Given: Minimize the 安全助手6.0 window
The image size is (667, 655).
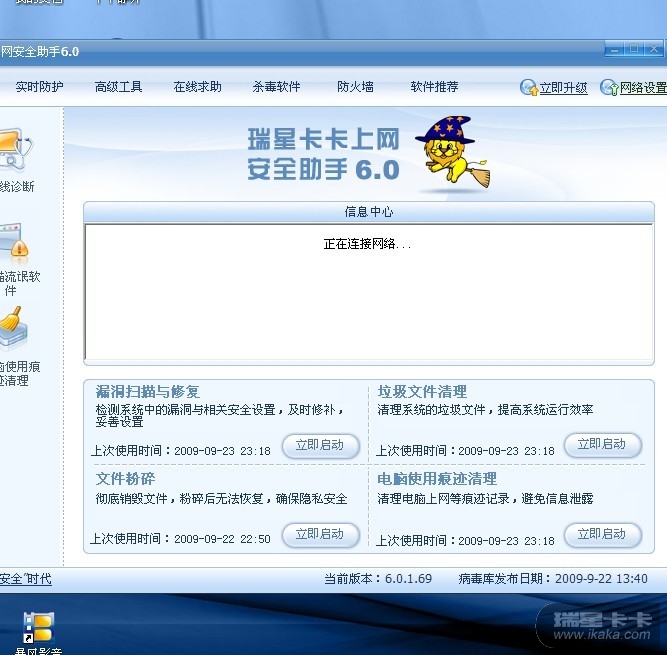Looking at the screenshot, I should point(614,49).
